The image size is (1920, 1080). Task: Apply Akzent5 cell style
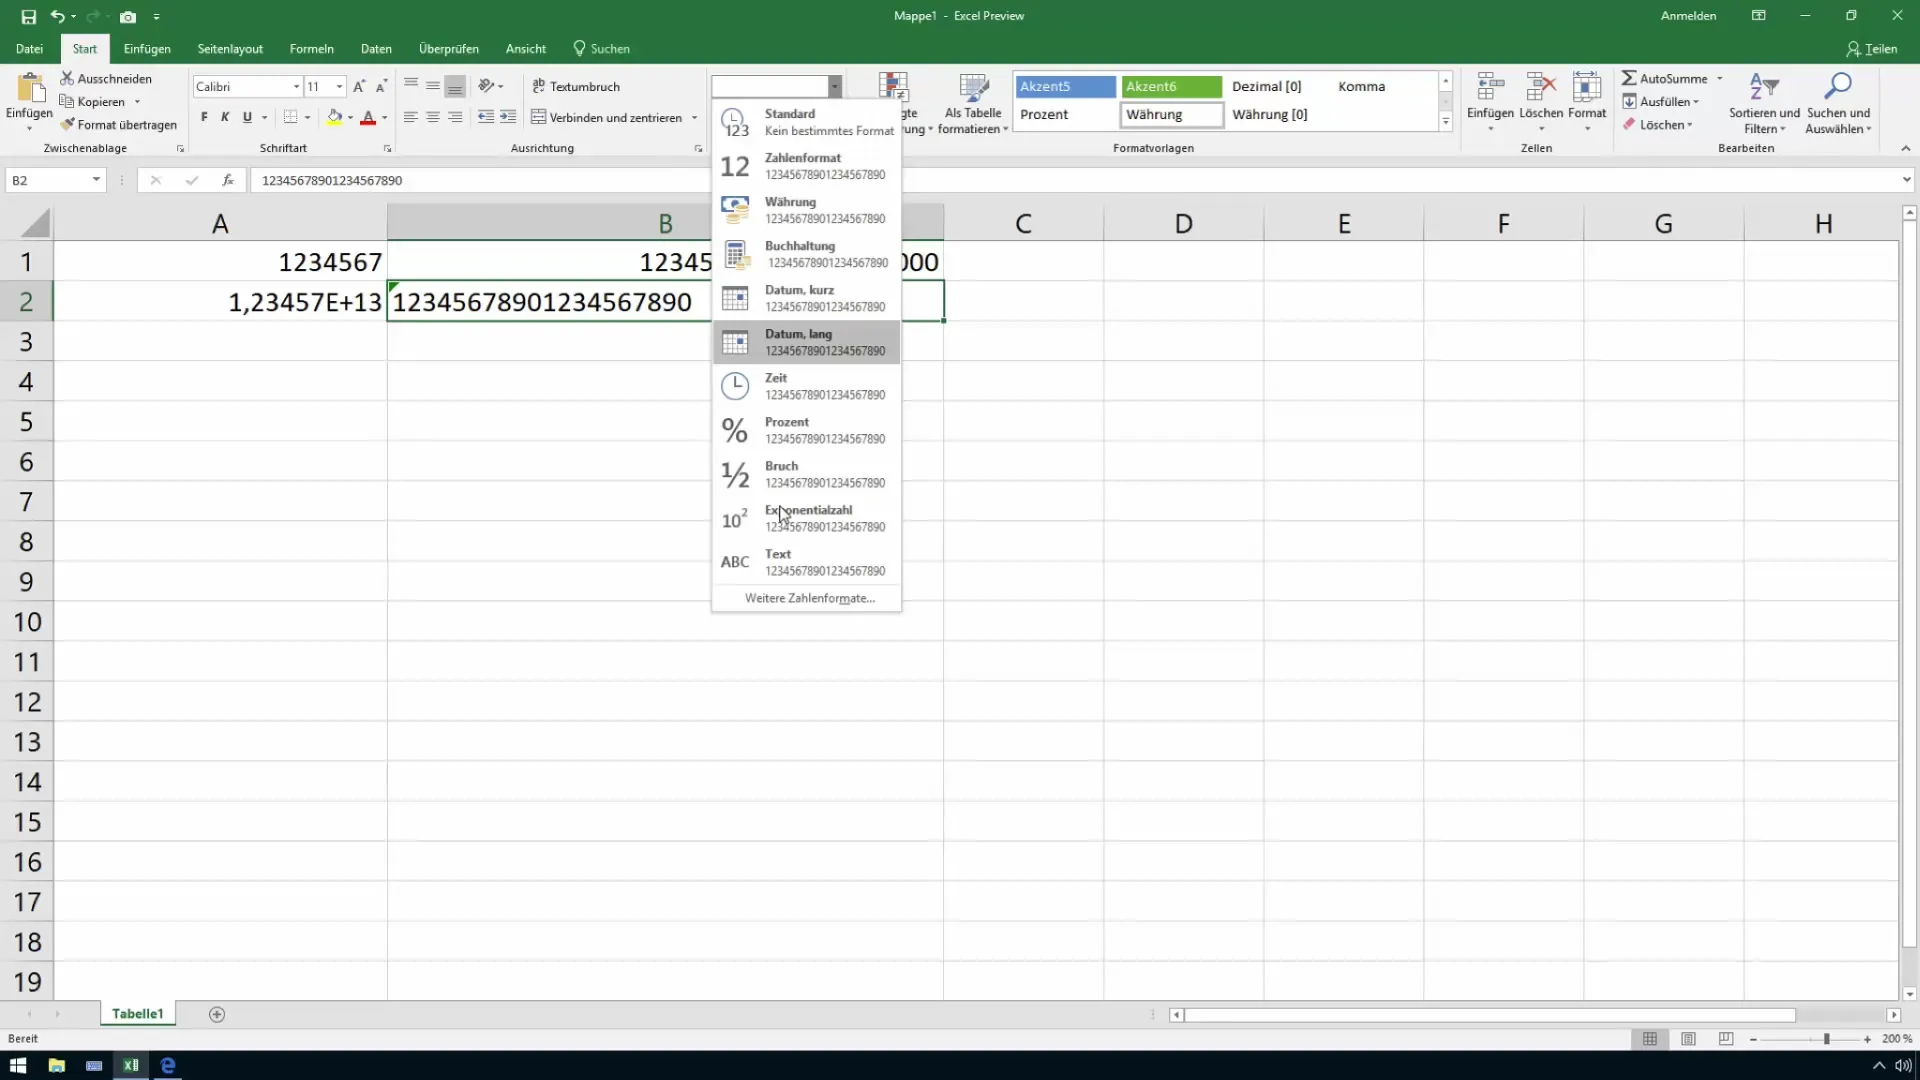pos(1065,86)
